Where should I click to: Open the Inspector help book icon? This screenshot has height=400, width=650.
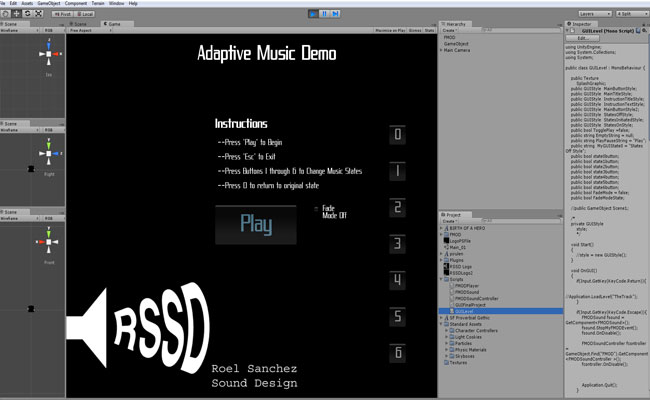[x=638, y=31]
